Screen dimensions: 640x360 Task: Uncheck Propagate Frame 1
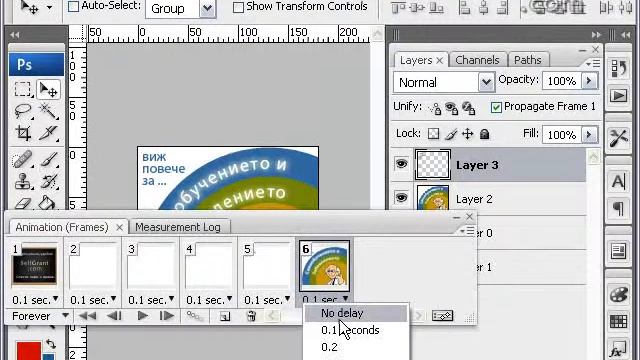(x=496, y=107)
